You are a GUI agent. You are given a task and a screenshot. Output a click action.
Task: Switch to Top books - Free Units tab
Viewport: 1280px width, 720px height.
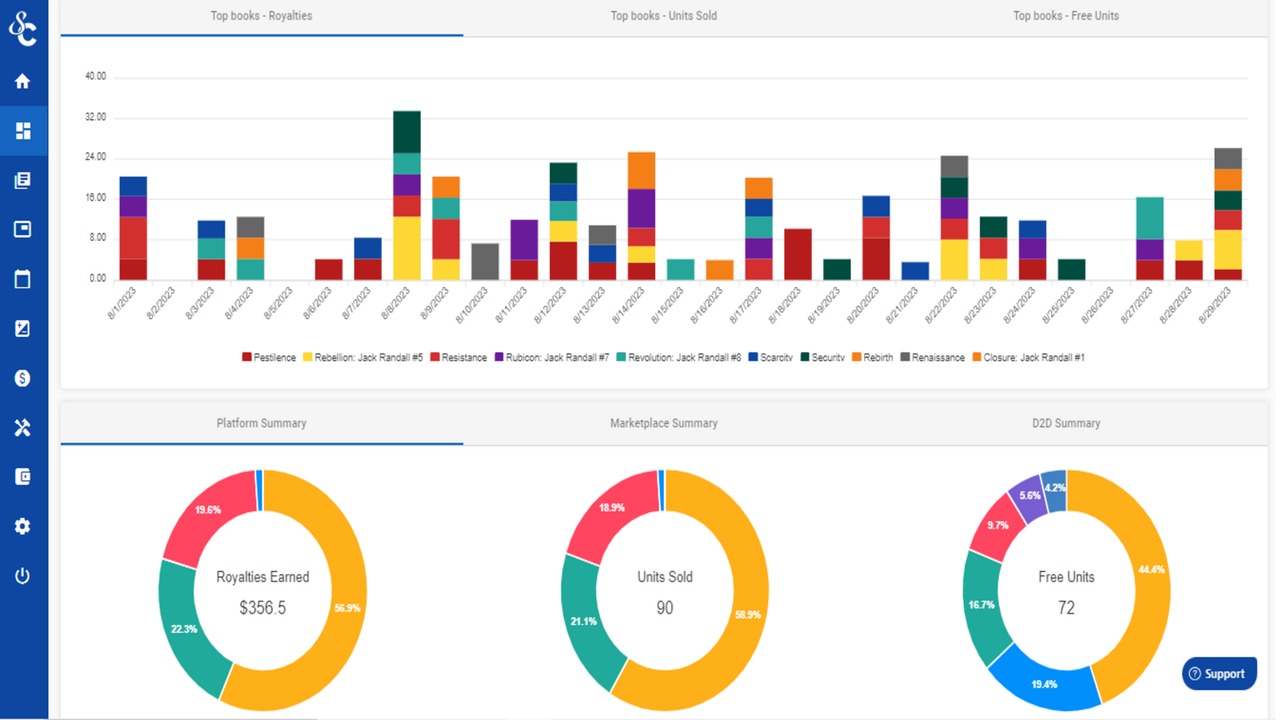[x=1066, y=17]
